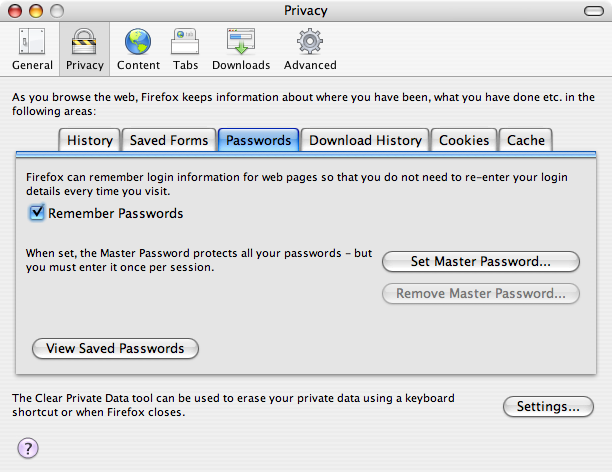The width and height of the screenshot is (612, 472).
Task: Uncheck the Remember Passwords checkbox
Action: 37,213
